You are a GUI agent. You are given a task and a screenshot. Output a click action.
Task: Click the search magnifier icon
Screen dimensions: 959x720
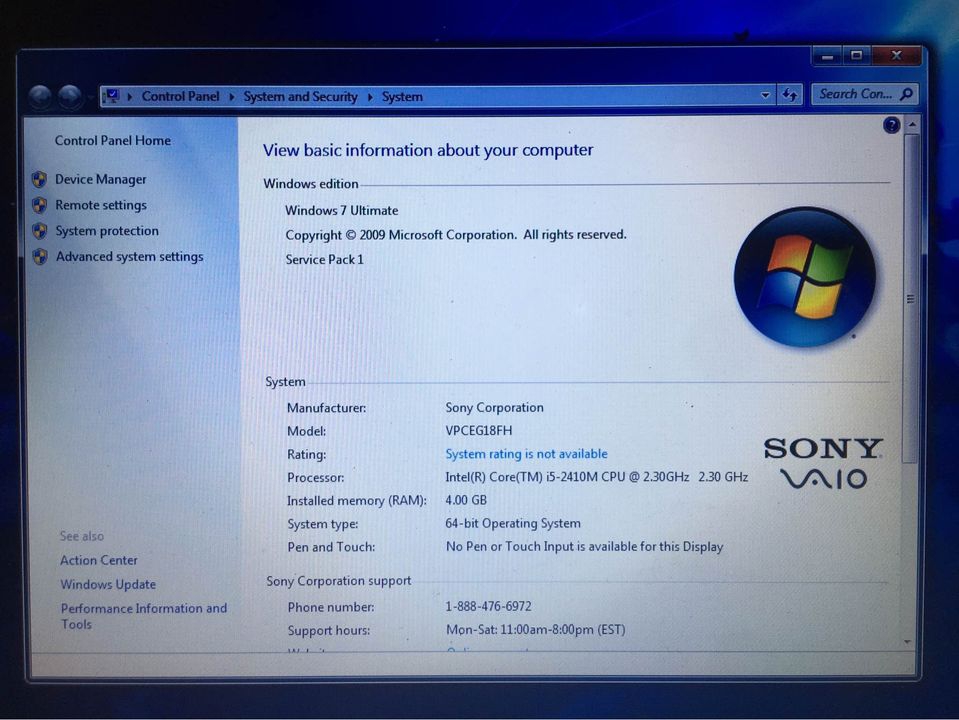pyautogui.click(x=907, y=94)
